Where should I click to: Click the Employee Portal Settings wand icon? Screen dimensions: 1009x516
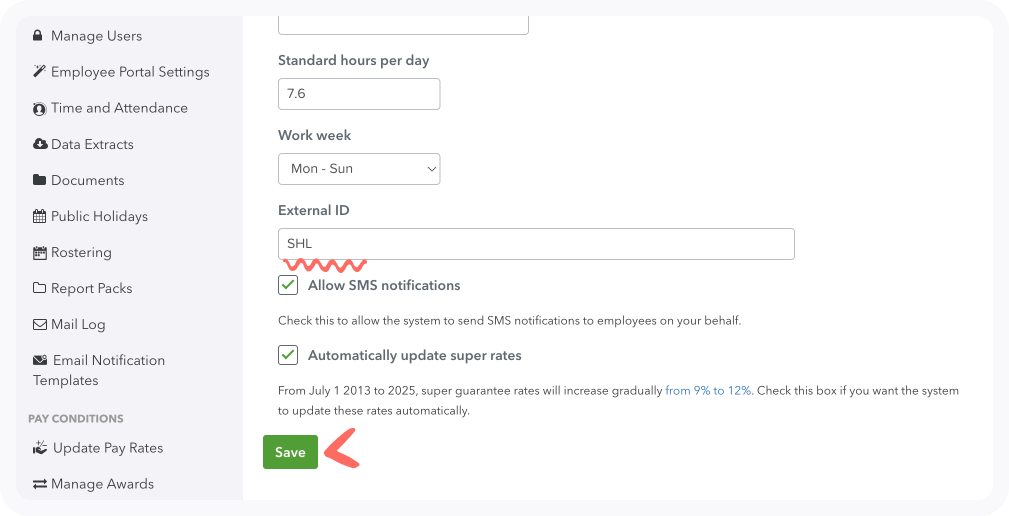tap(39, 72)
